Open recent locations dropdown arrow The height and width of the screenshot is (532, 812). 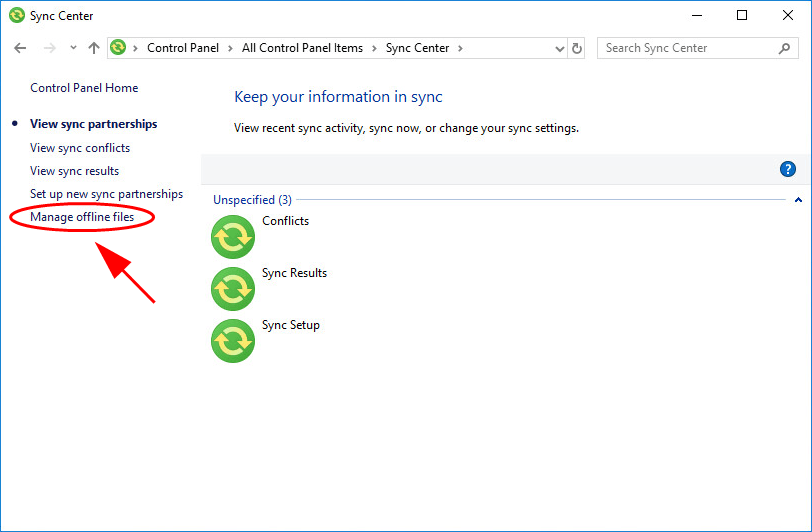tap(73, 48)
